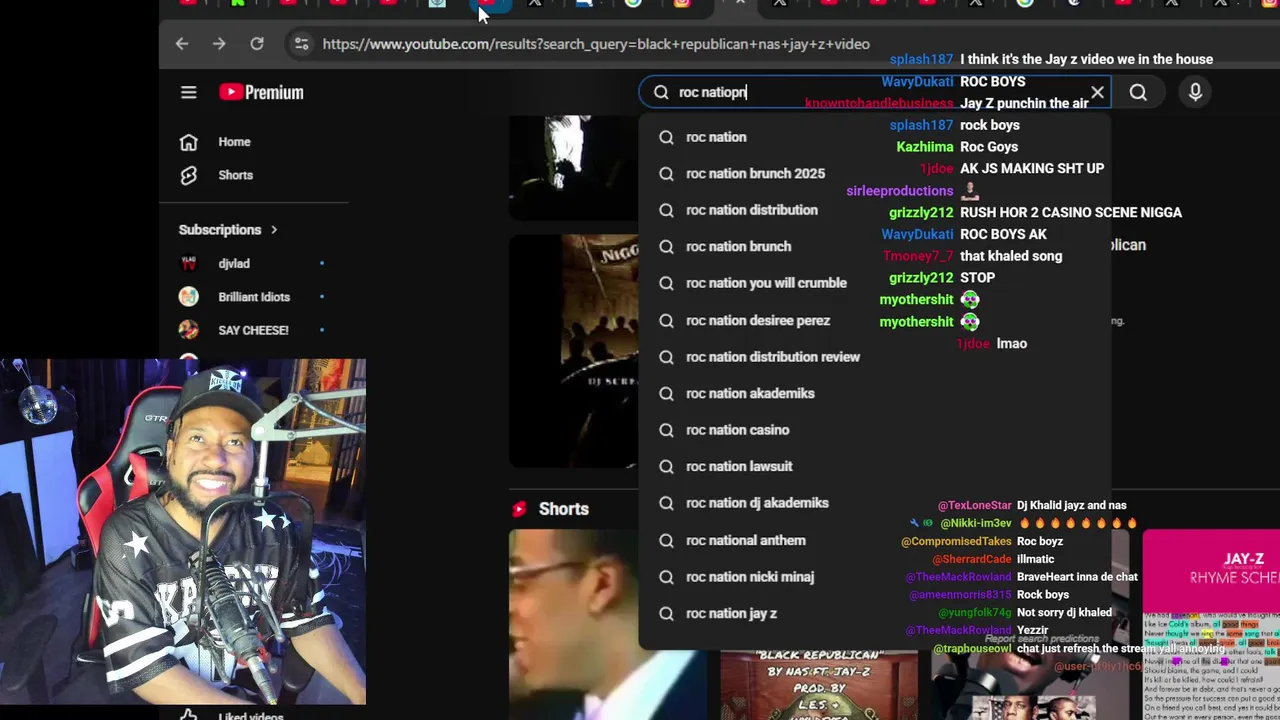The image size is (1280, 720).
Task: Click the Brilliant Idiots channel avatar
Action: point(188,297)
